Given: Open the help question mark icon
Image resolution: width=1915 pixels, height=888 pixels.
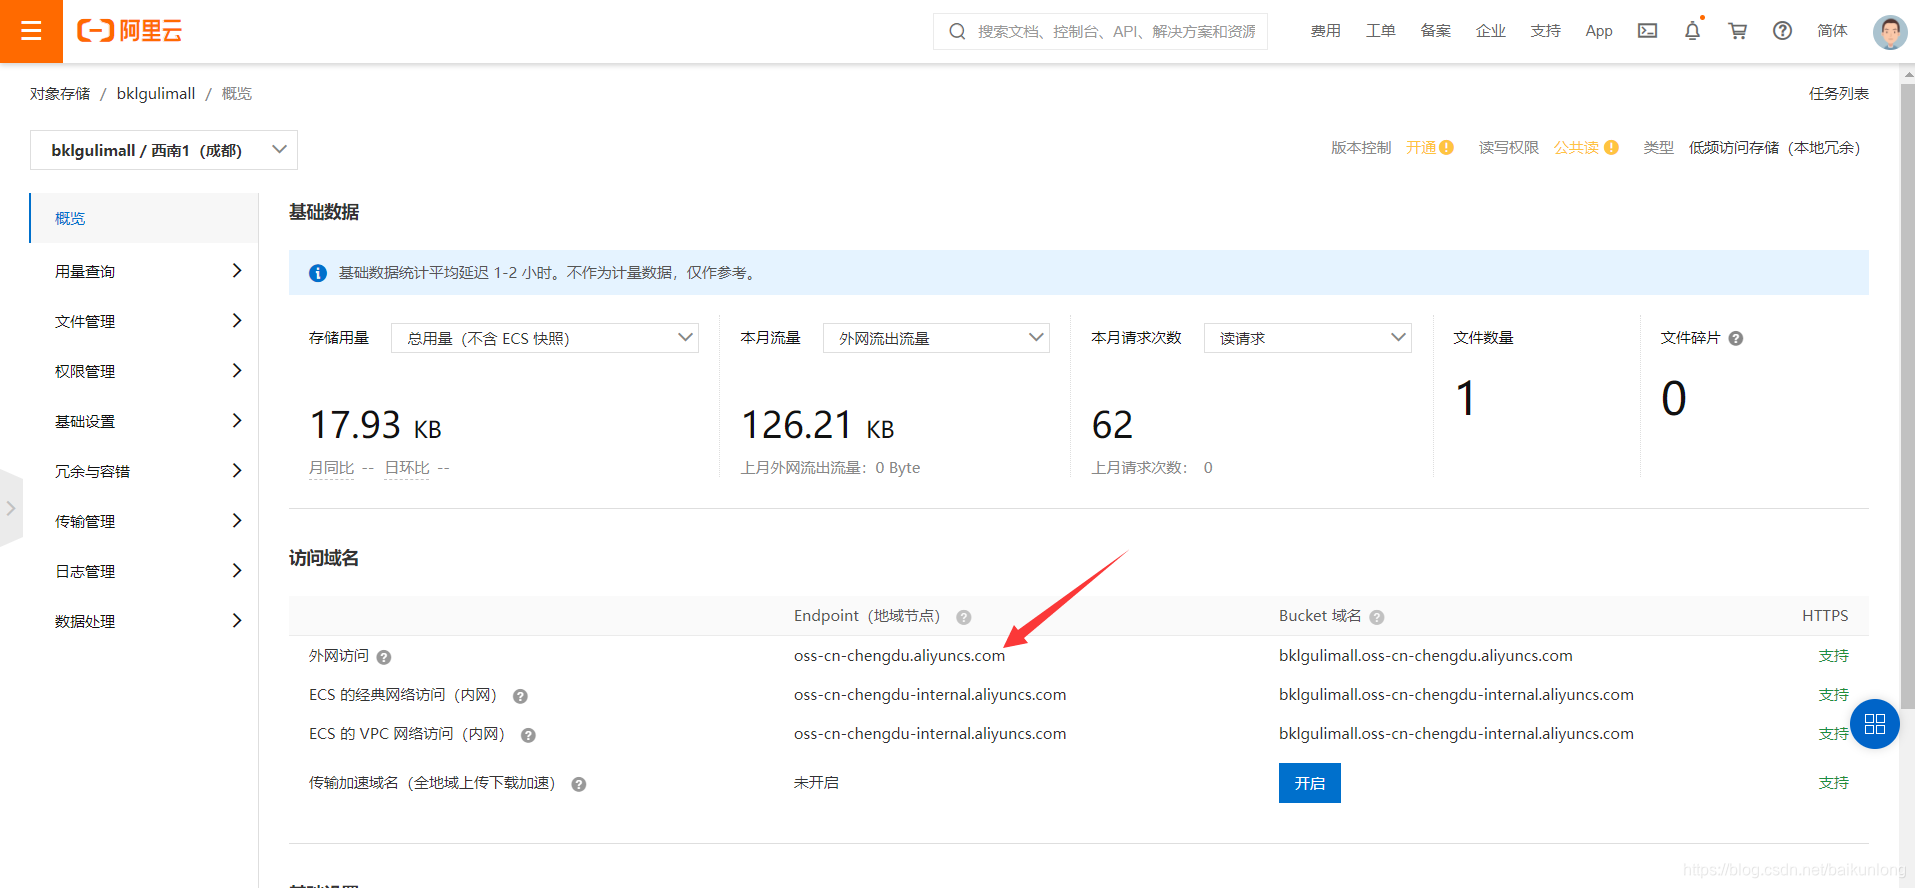Looking at the screenshot, I should click(1782, 31).
